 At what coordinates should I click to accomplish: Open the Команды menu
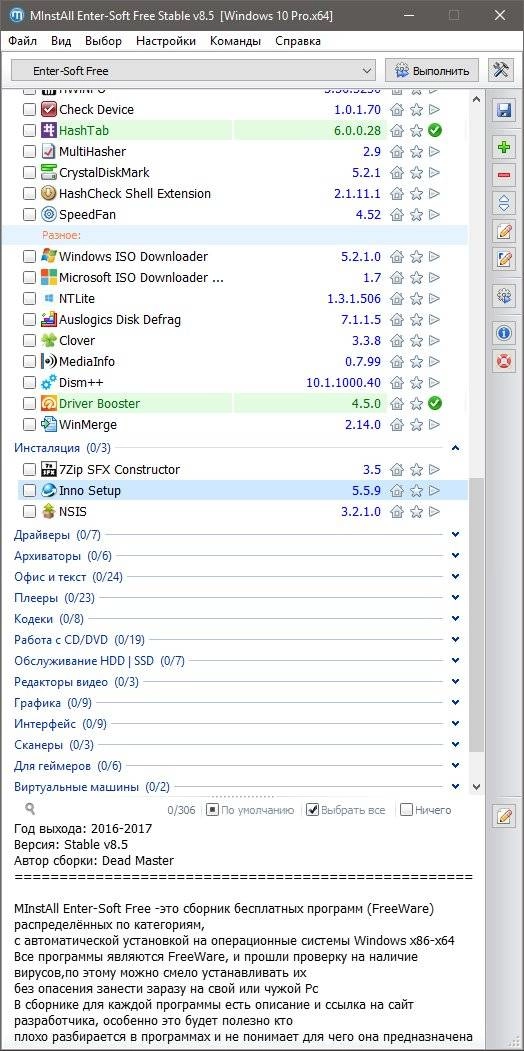(235, 41)
